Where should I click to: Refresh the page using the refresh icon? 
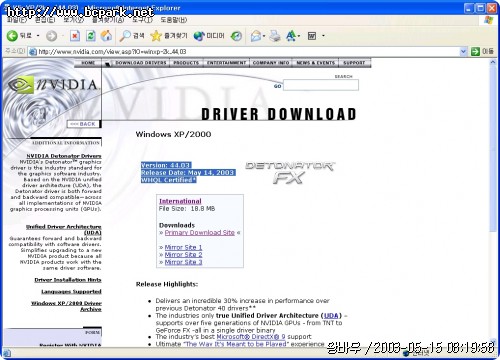pos(91,36)
